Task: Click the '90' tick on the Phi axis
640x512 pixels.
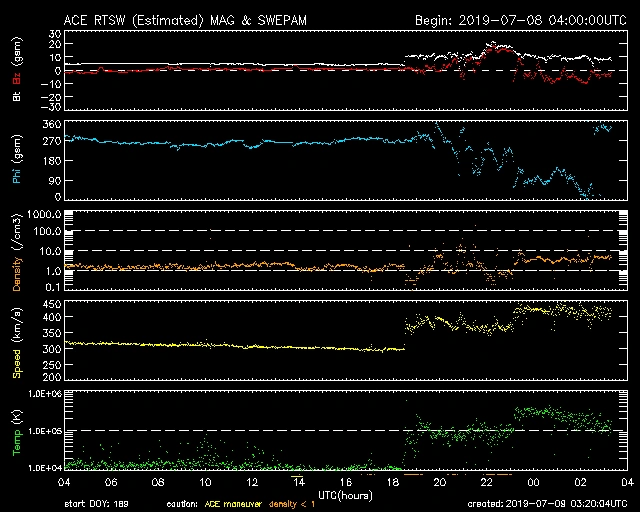Action: point(55,180)
